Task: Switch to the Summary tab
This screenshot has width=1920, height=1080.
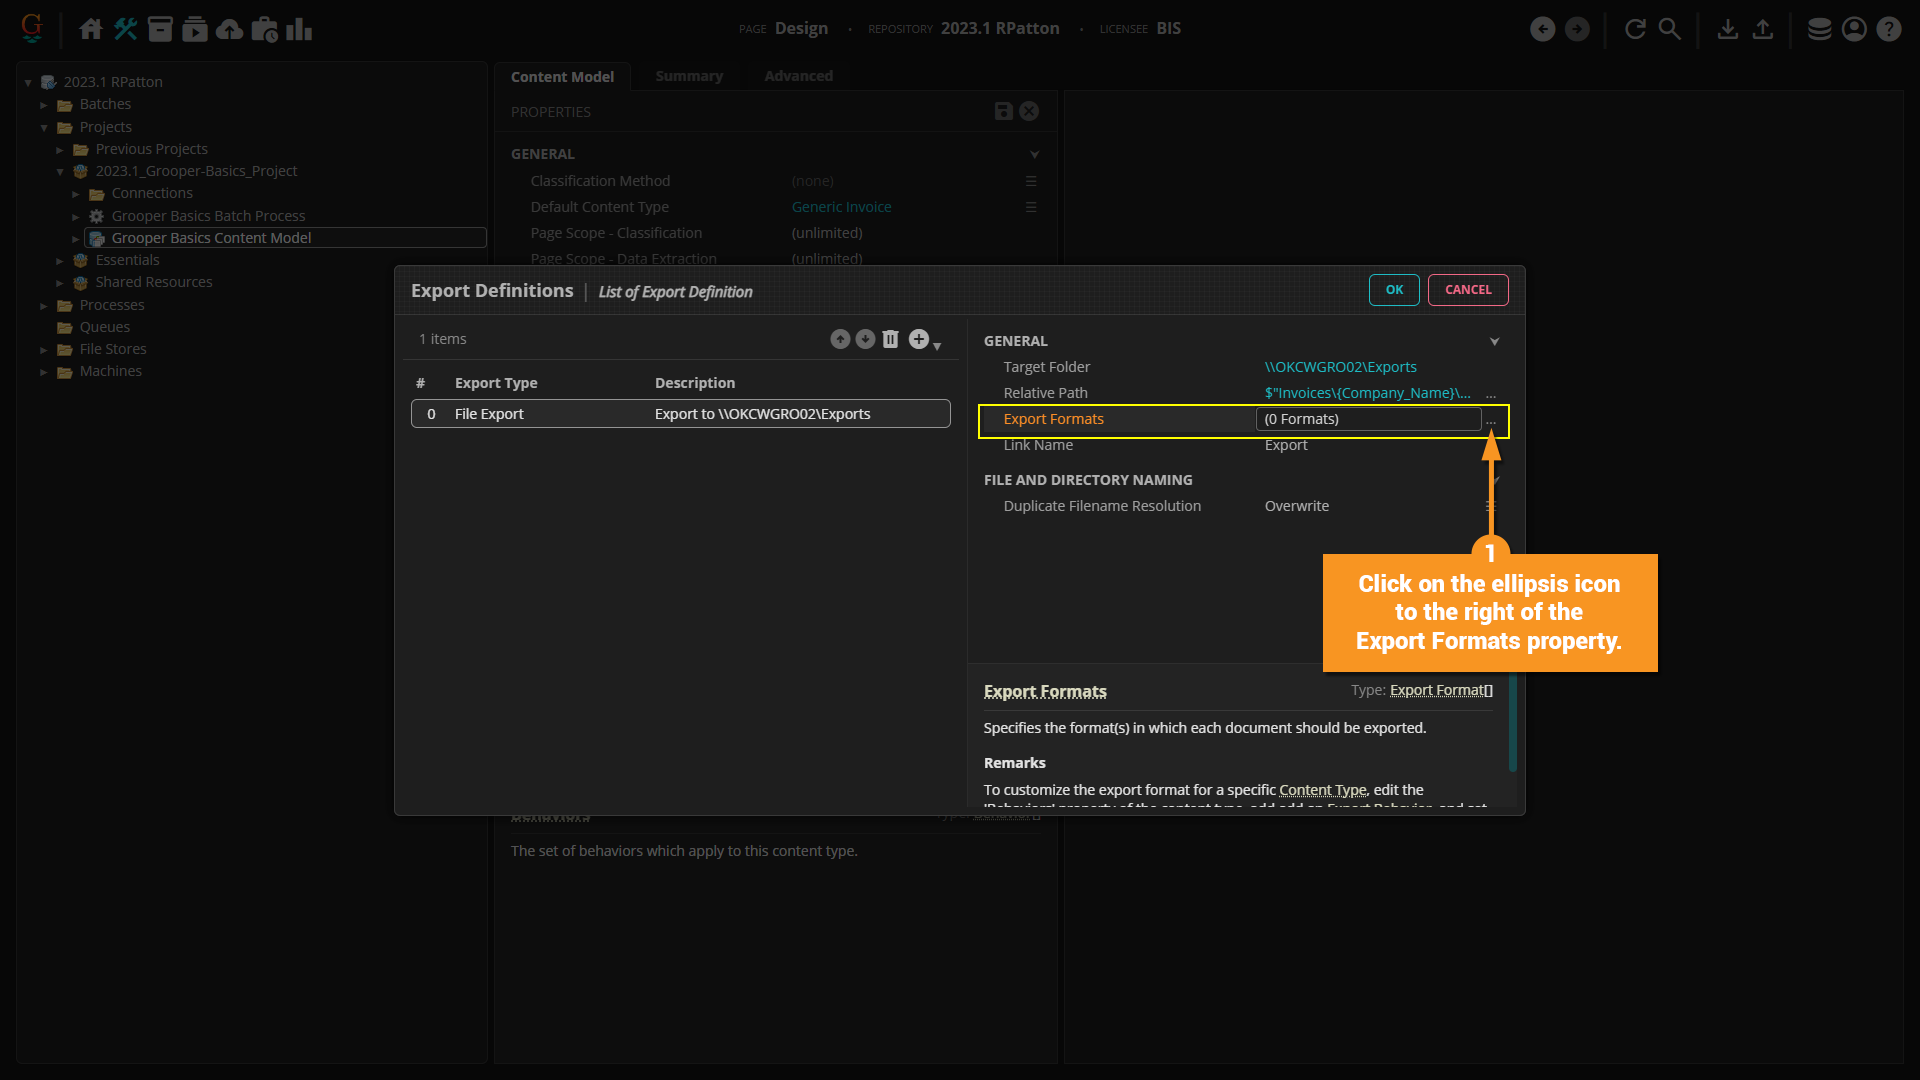Action: pyautogui.click(x=688, y=76)
